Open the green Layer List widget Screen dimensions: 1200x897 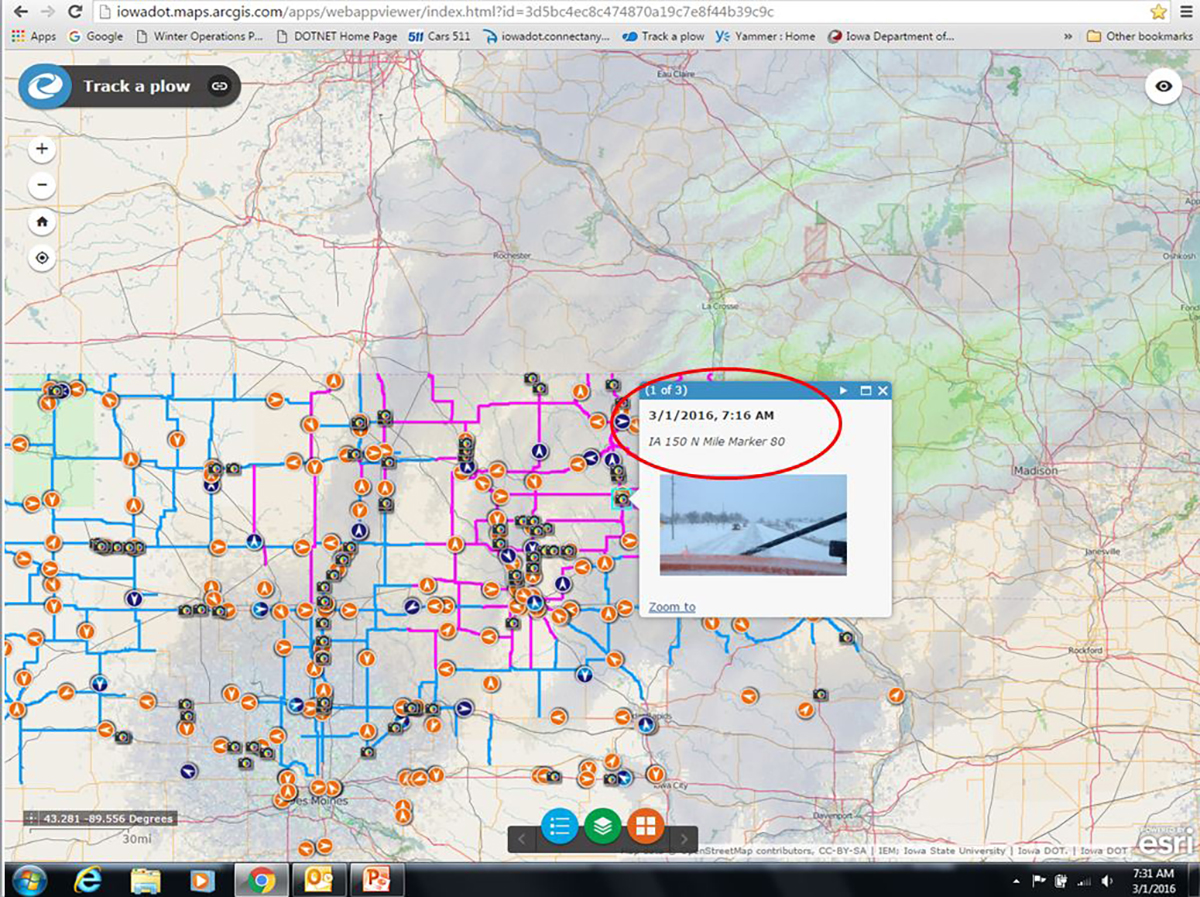point(603,827)
